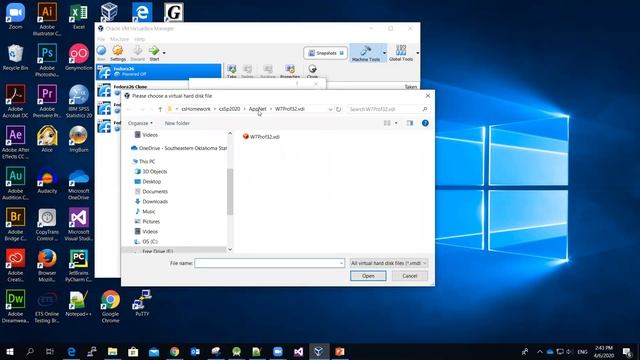
Task: Click the Cancel button
Action: point(409,276)
